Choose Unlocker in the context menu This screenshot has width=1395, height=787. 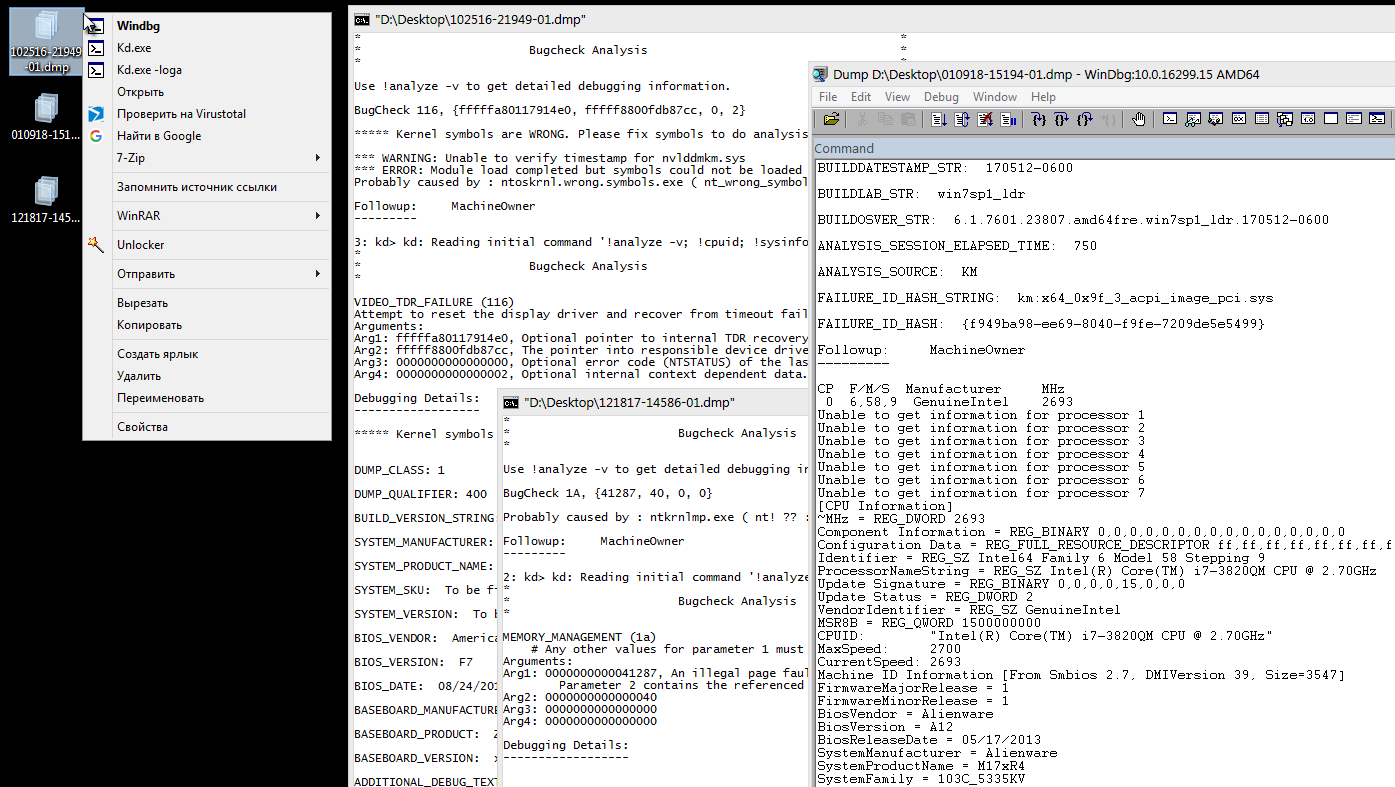[207, 245]
